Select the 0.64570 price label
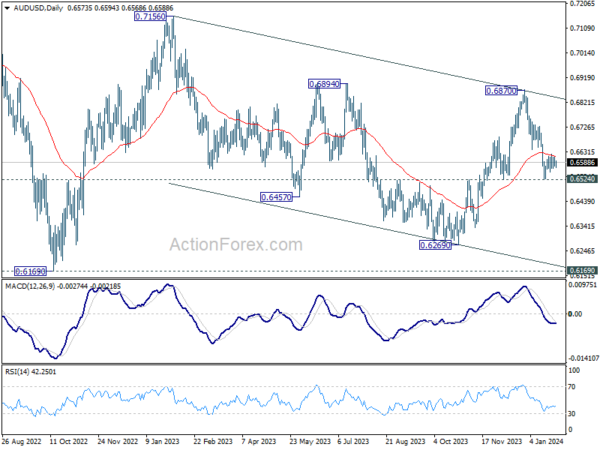The image size is (600, 450). (276, 197)
